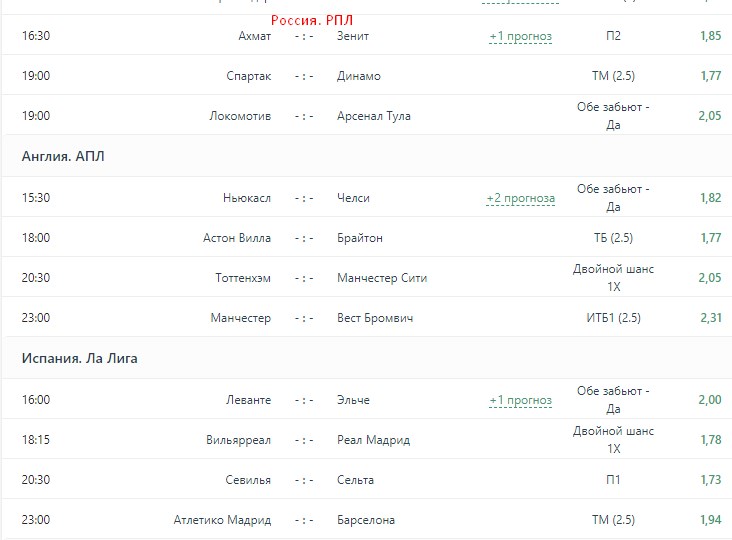732x540 pixels.
Task: Click the 2,31 odds for Вест Бромвич match
Action: [711, 318]
